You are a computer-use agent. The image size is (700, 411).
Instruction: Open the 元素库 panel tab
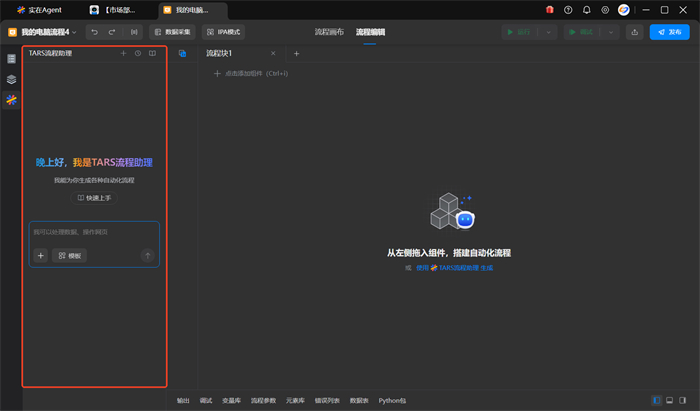295,401
